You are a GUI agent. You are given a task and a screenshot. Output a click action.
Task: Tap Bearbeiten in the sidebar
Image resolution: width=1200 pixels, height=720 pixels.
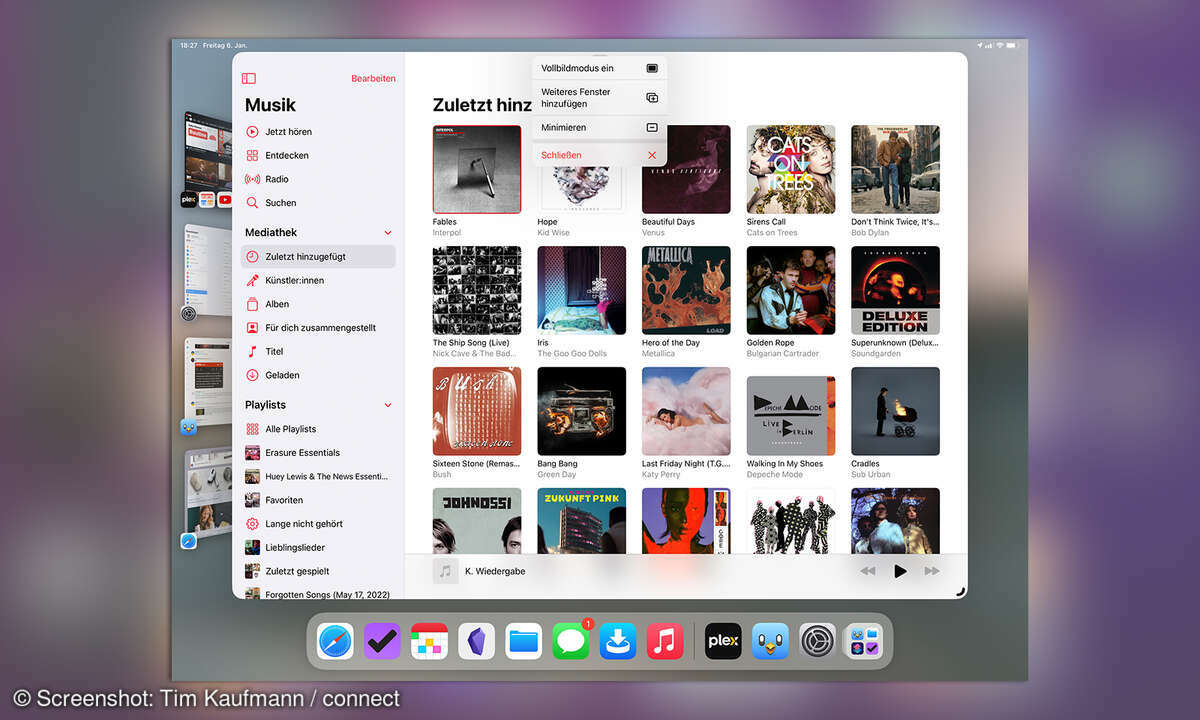373,78
